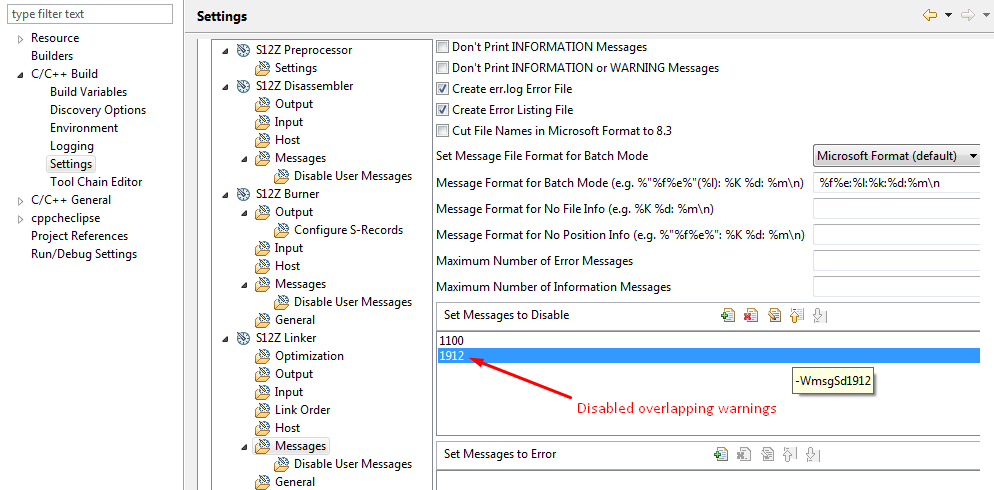
Task: Expand the C/C++ General category
Action: (x=21, y=201)
